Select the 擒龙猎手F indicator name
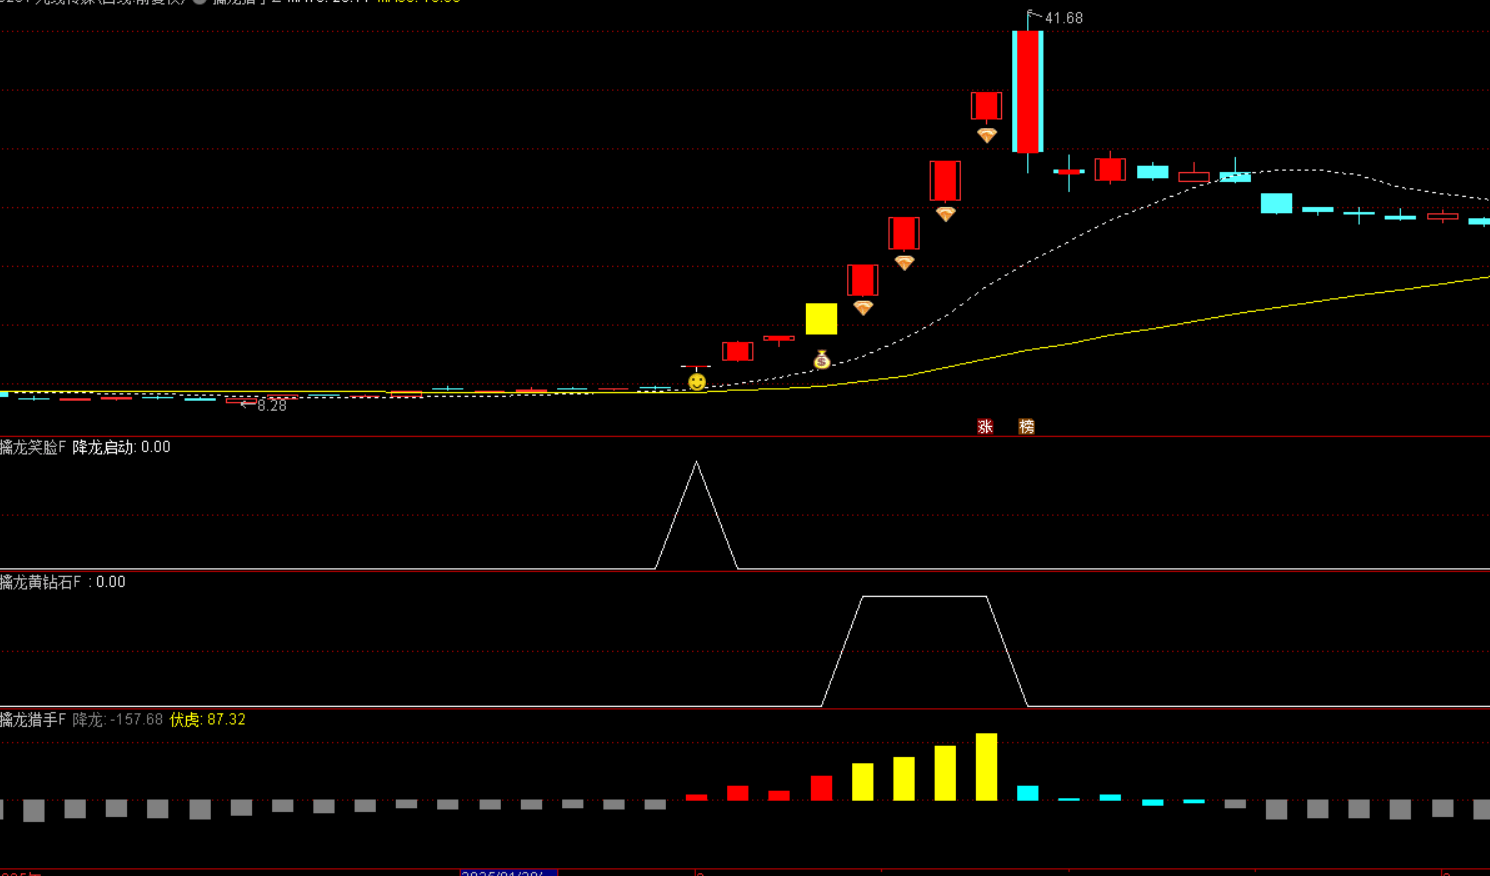The width and height of the screenshot is (1490, 876). 33,720
